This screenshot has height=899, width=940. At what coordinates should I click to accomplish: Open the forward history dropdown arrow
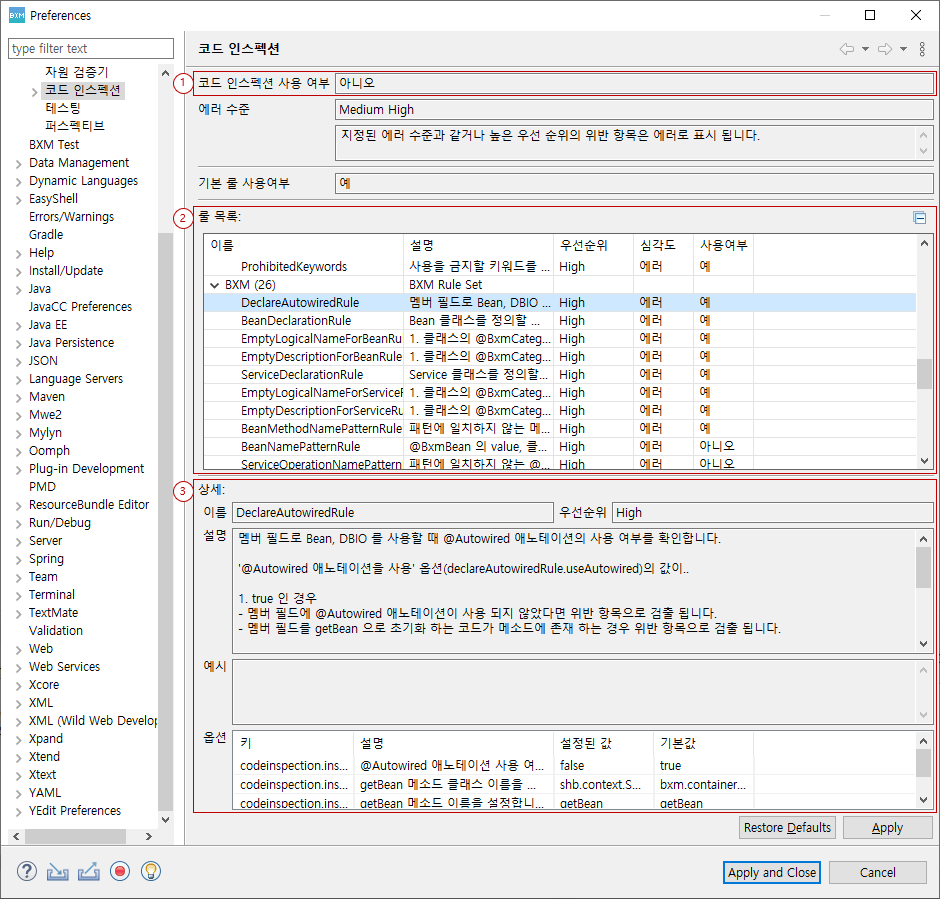903,49
